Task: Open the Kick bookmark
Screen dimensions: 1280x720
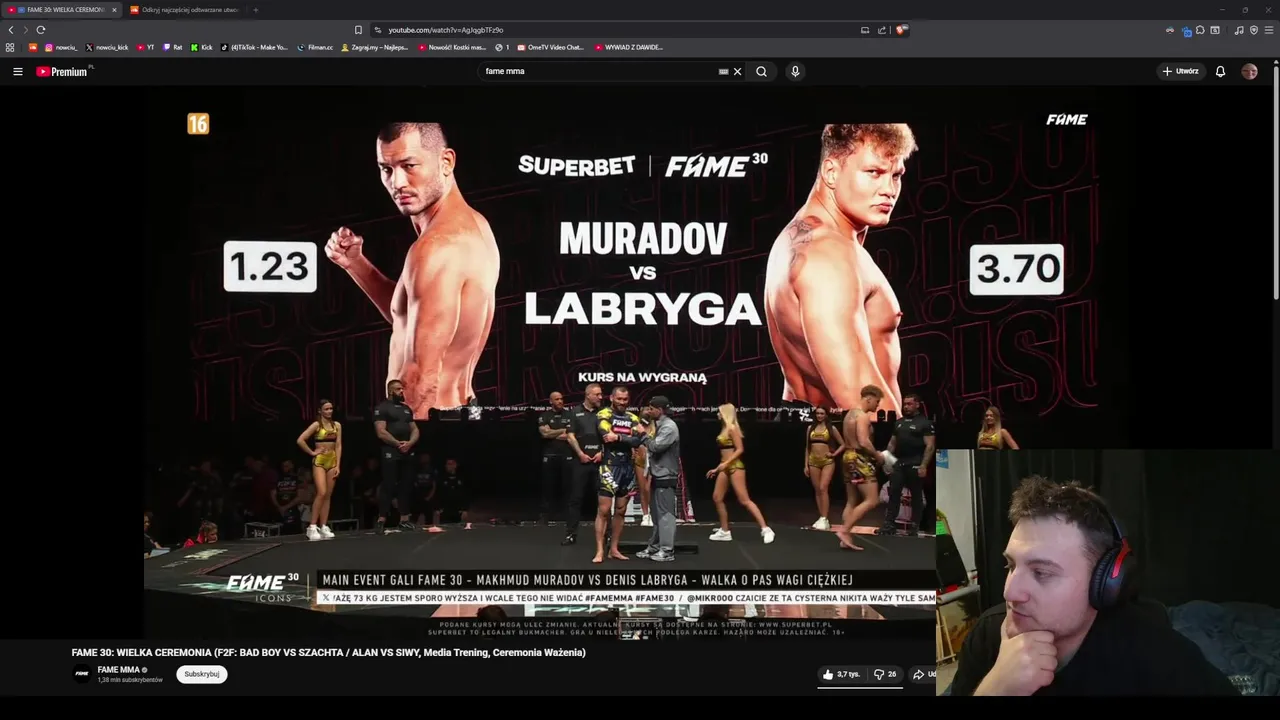Action: pos(202,47)
